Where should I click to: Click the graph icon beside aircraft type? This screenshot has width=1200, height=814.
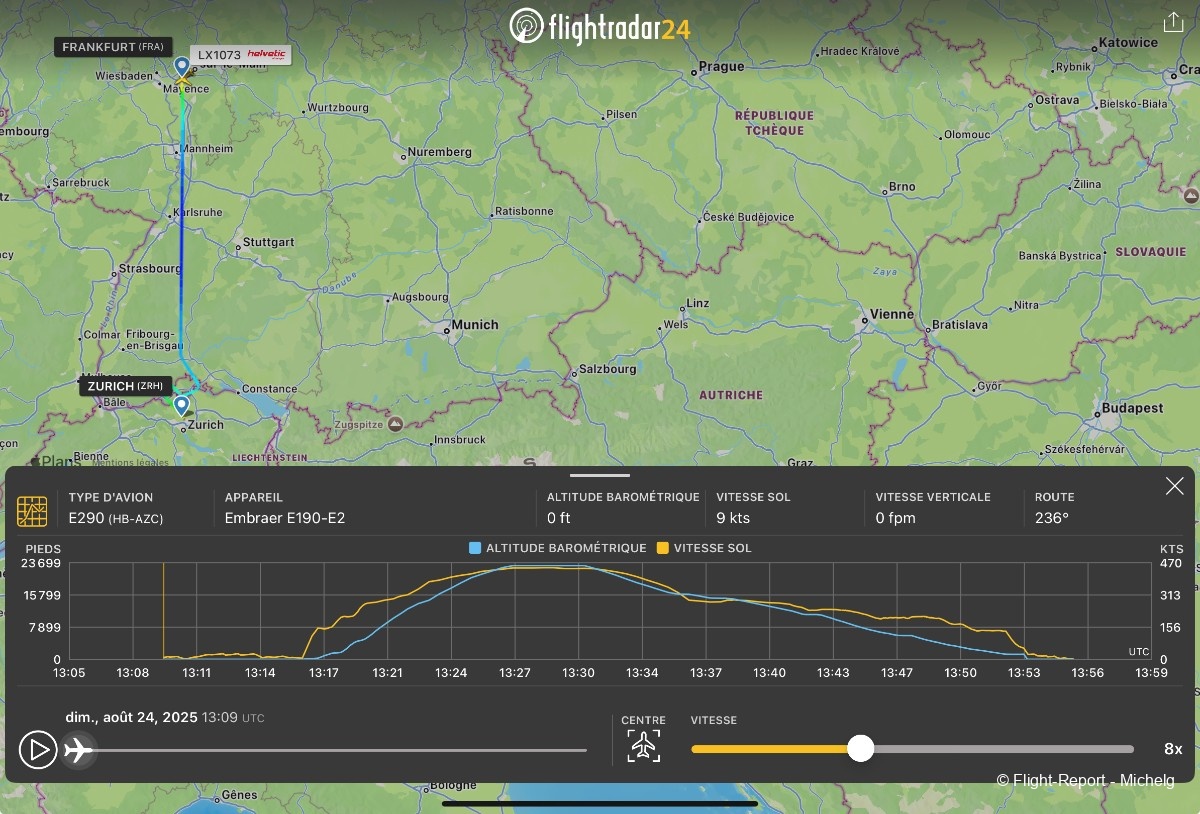point(32,511)
